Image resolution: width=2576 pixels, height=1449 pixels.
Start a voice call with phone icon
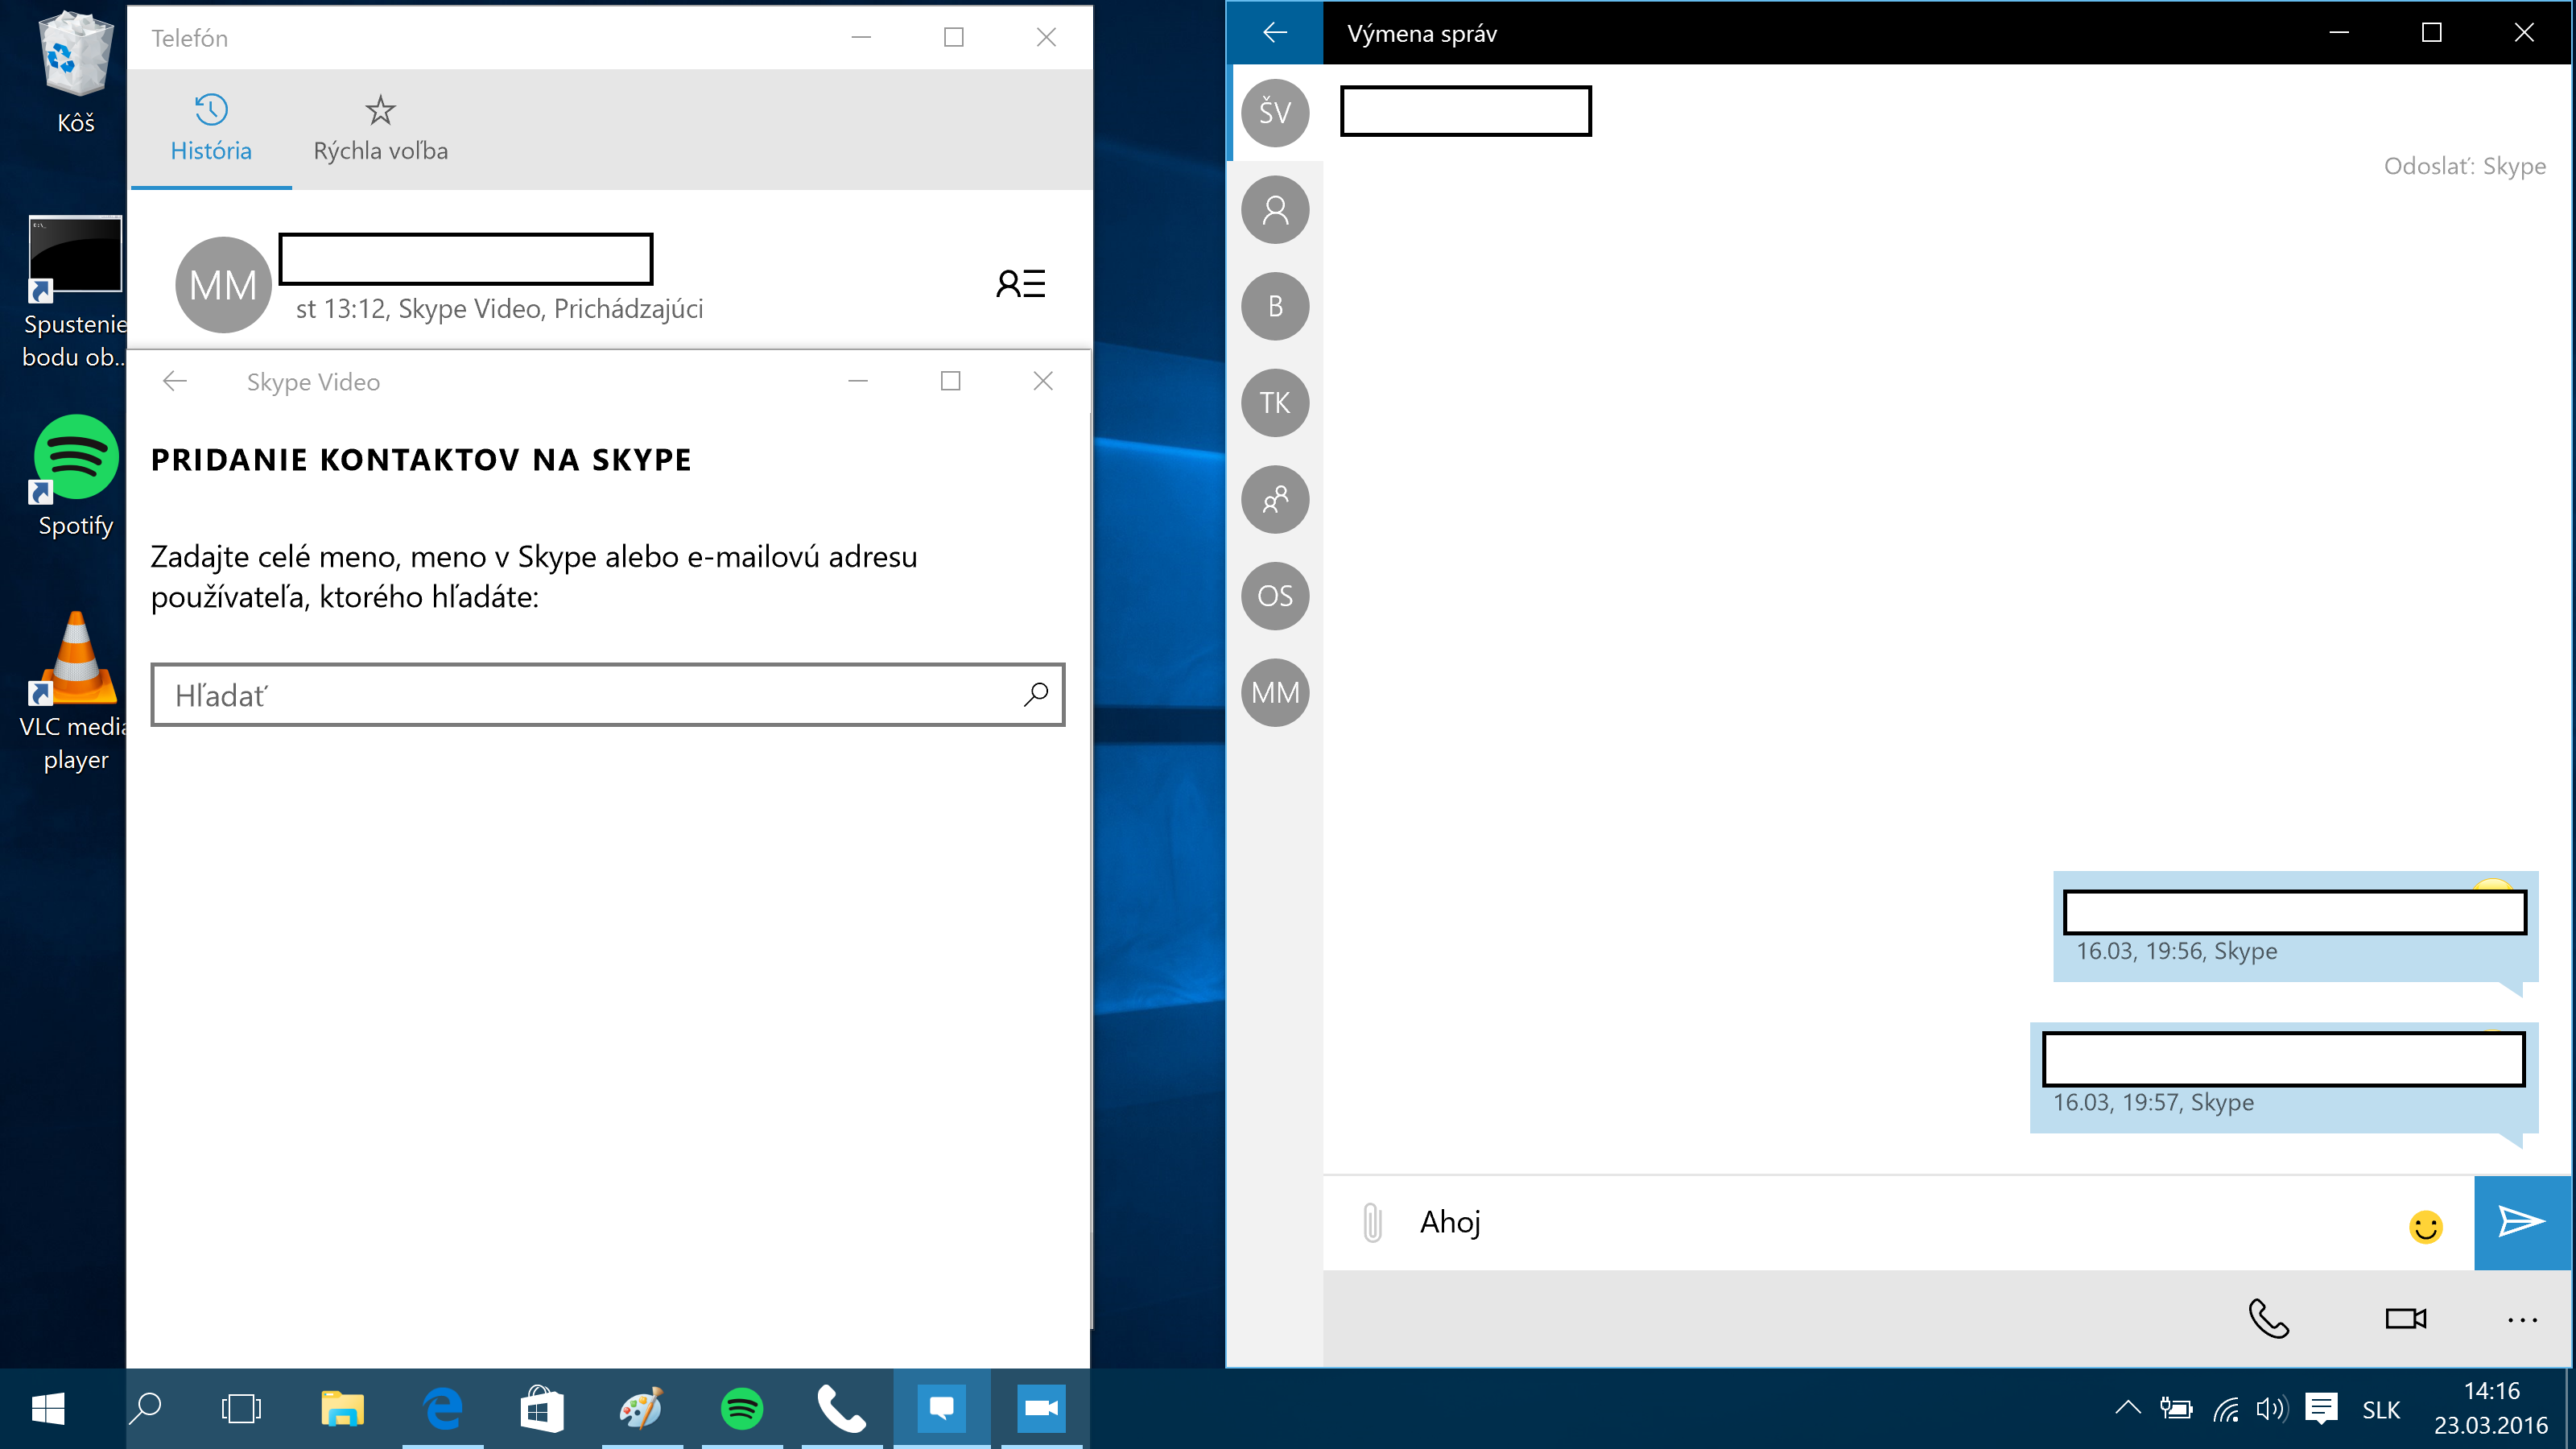(x=2268, y=1318)
